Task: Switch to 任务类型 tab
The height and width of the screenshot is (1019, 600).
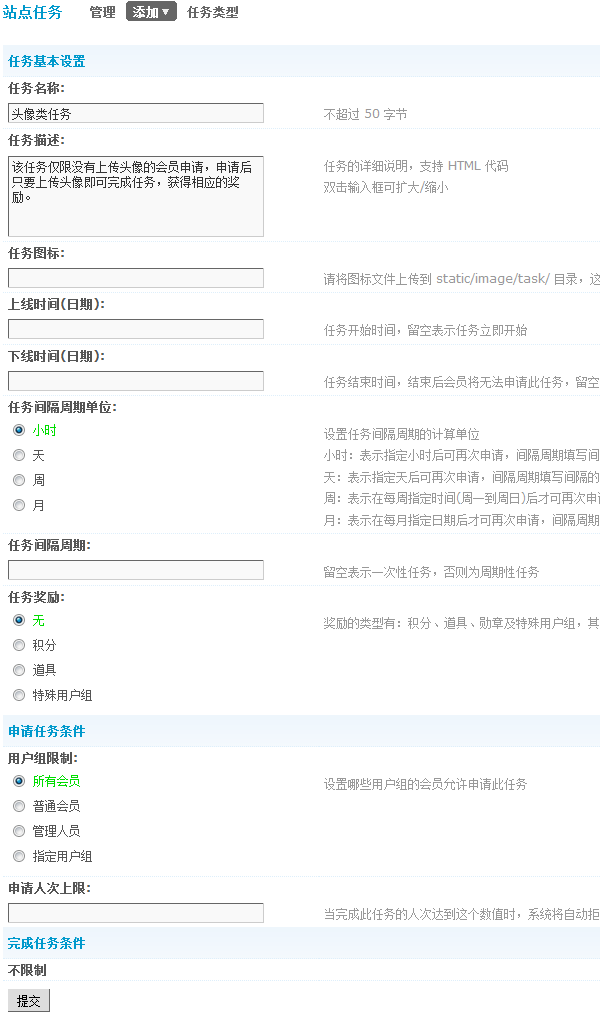Action: click(213, 13)
